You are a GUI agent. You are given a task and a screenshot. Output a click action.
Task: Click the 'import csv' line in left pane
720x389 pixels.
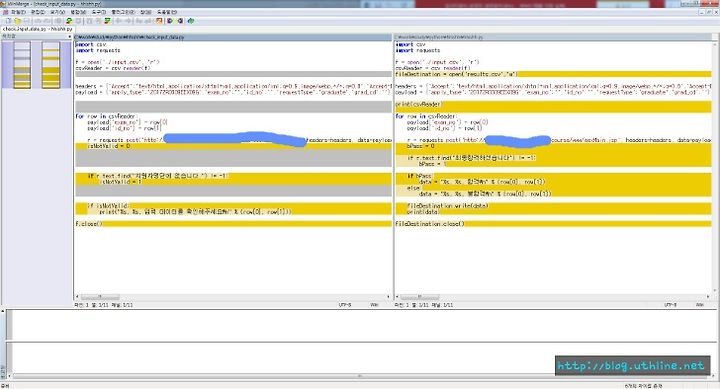[x=90, y=45]
